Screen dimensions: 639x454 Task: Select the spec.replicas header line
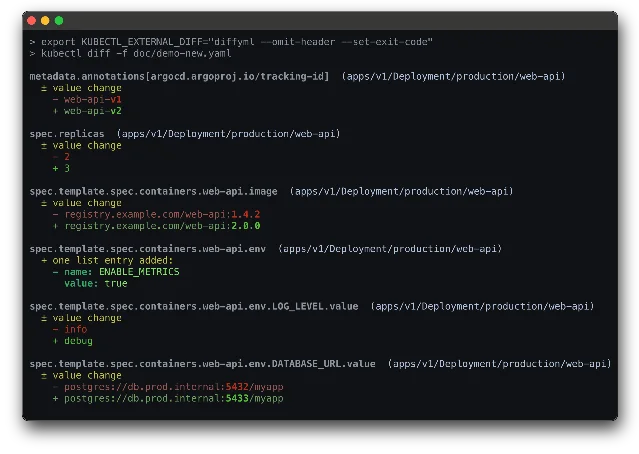[x=185, y=134]
